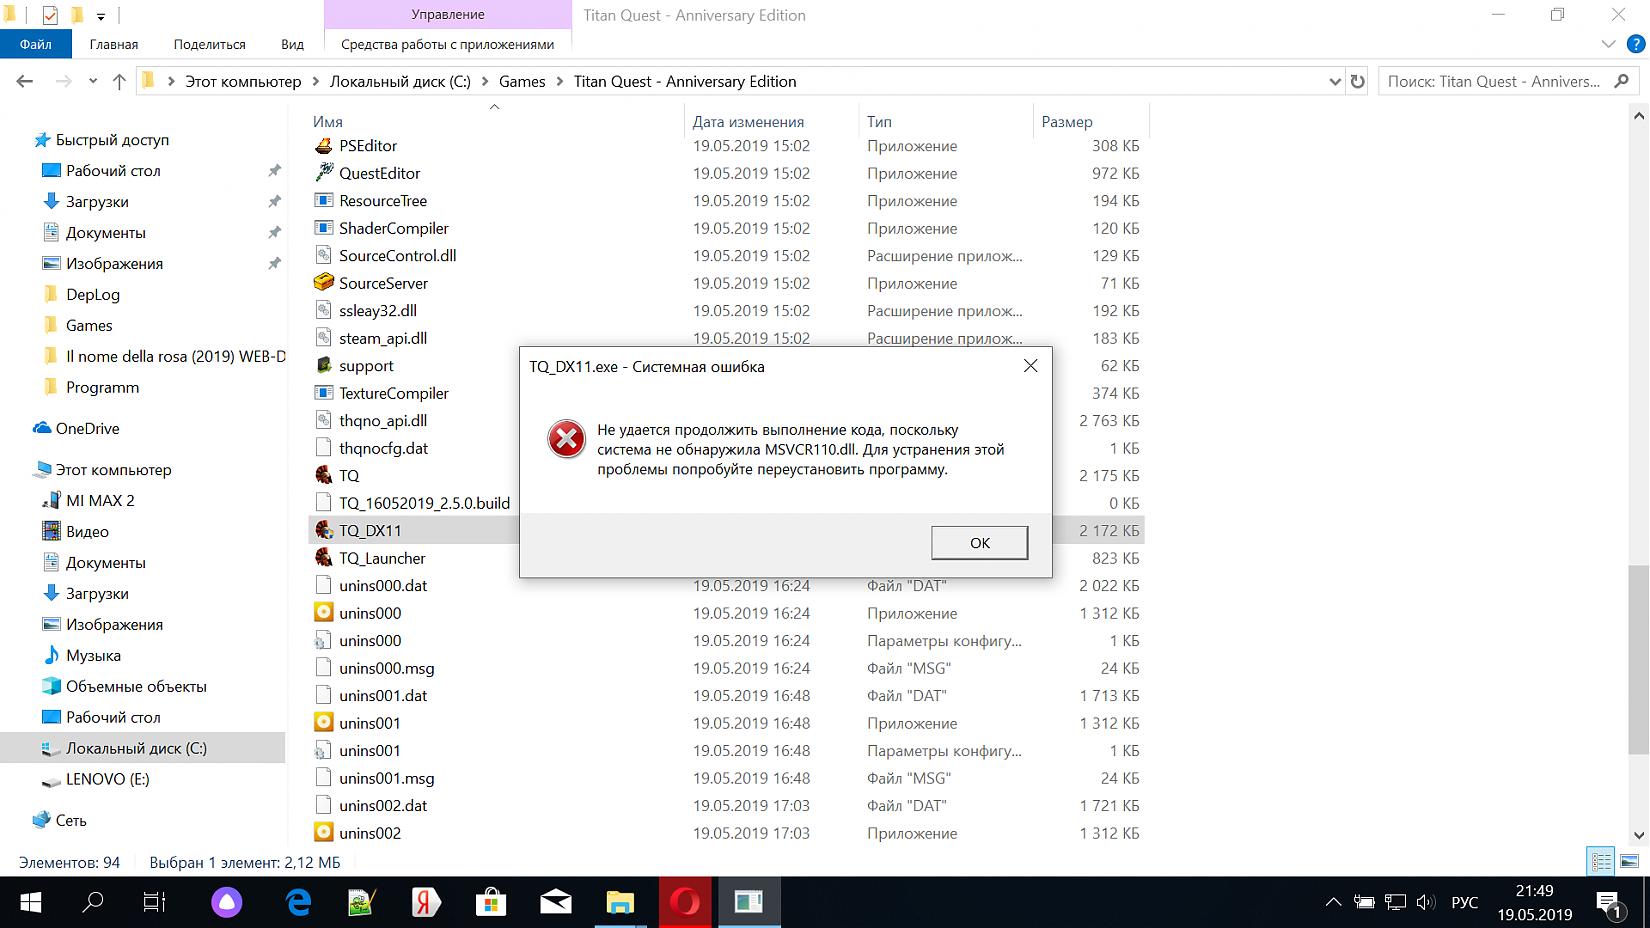Click the red error icon in the dialog
Screen dimensions: 1650x928
566,439
